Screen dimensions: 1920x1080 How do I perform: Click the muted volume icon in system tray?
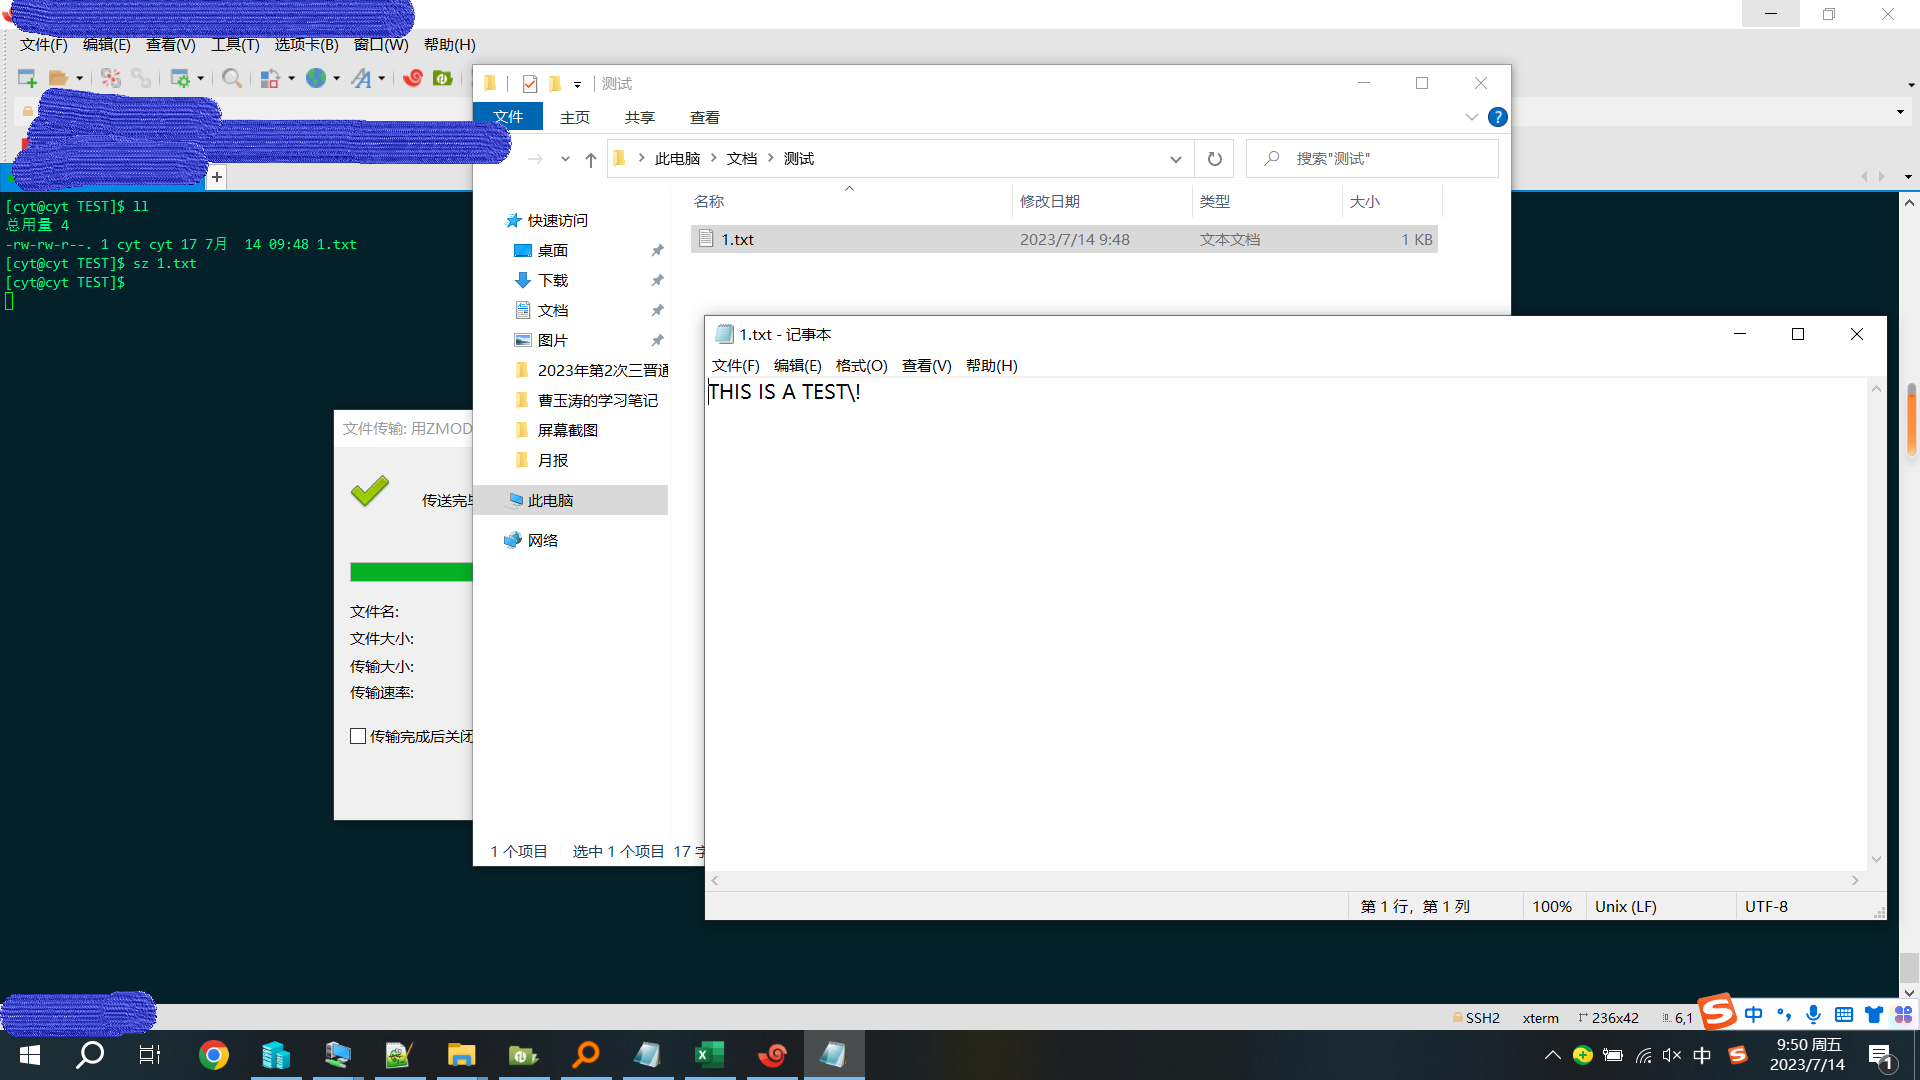pyautogui.click(x=1672, y=1055)
